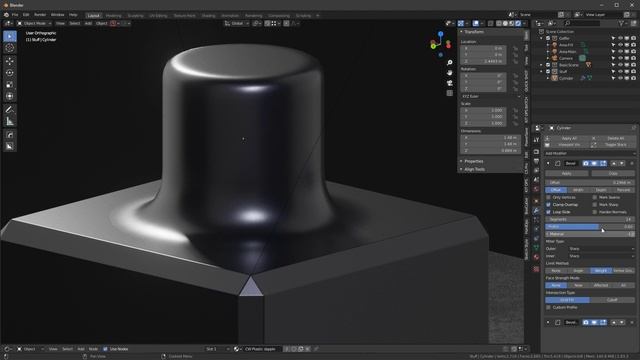
Task: Select the Annotate tool
Action: point(10,109)
